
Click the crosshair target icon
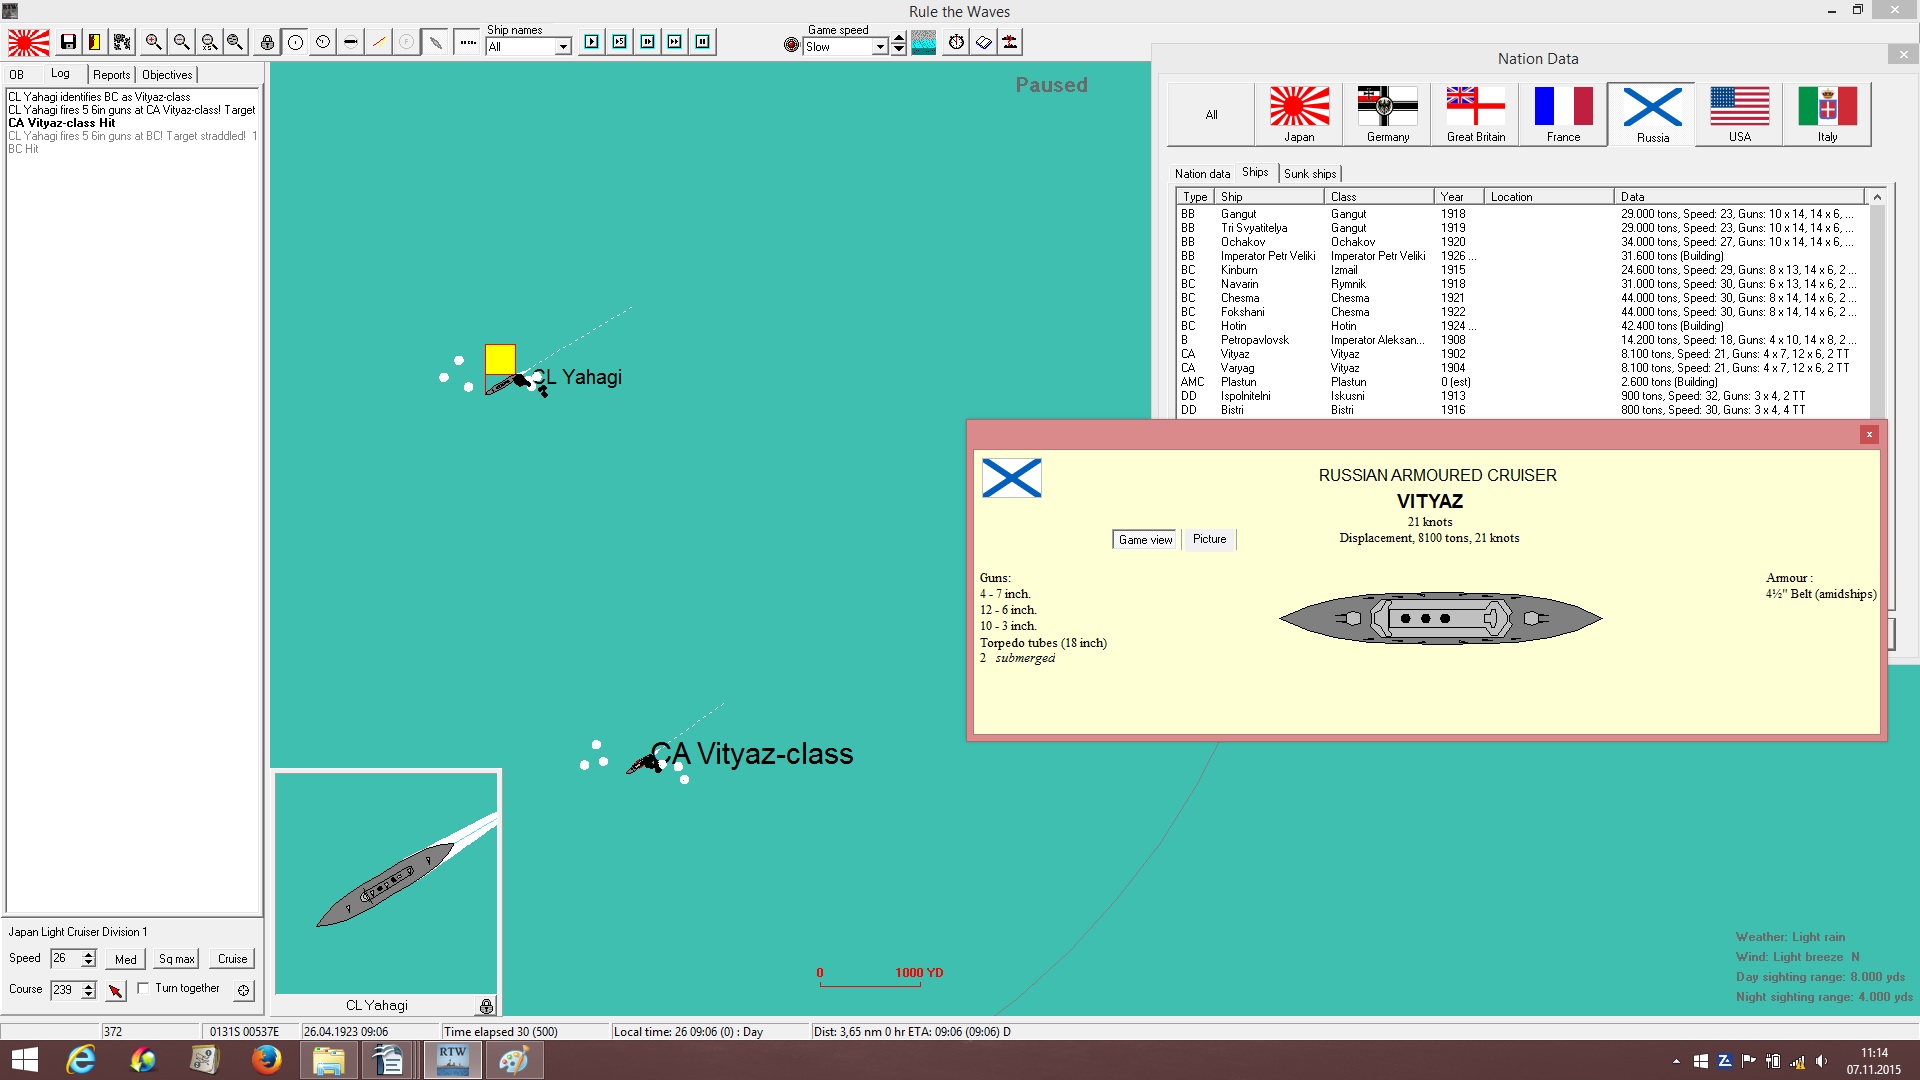243,990
